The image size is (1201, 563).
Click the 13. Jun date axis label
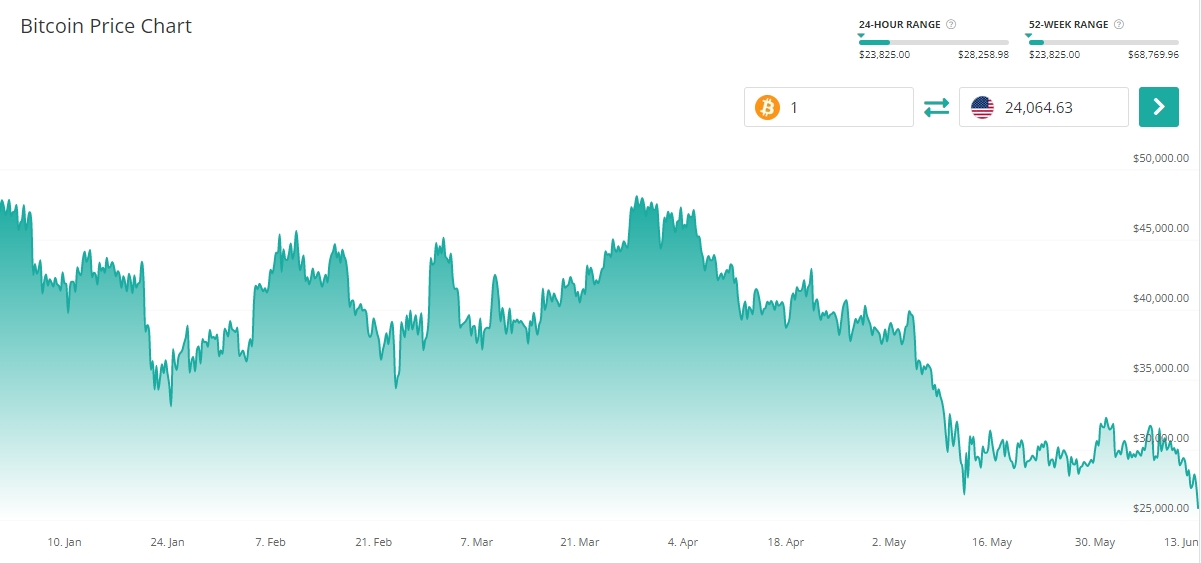point(1182,542)
